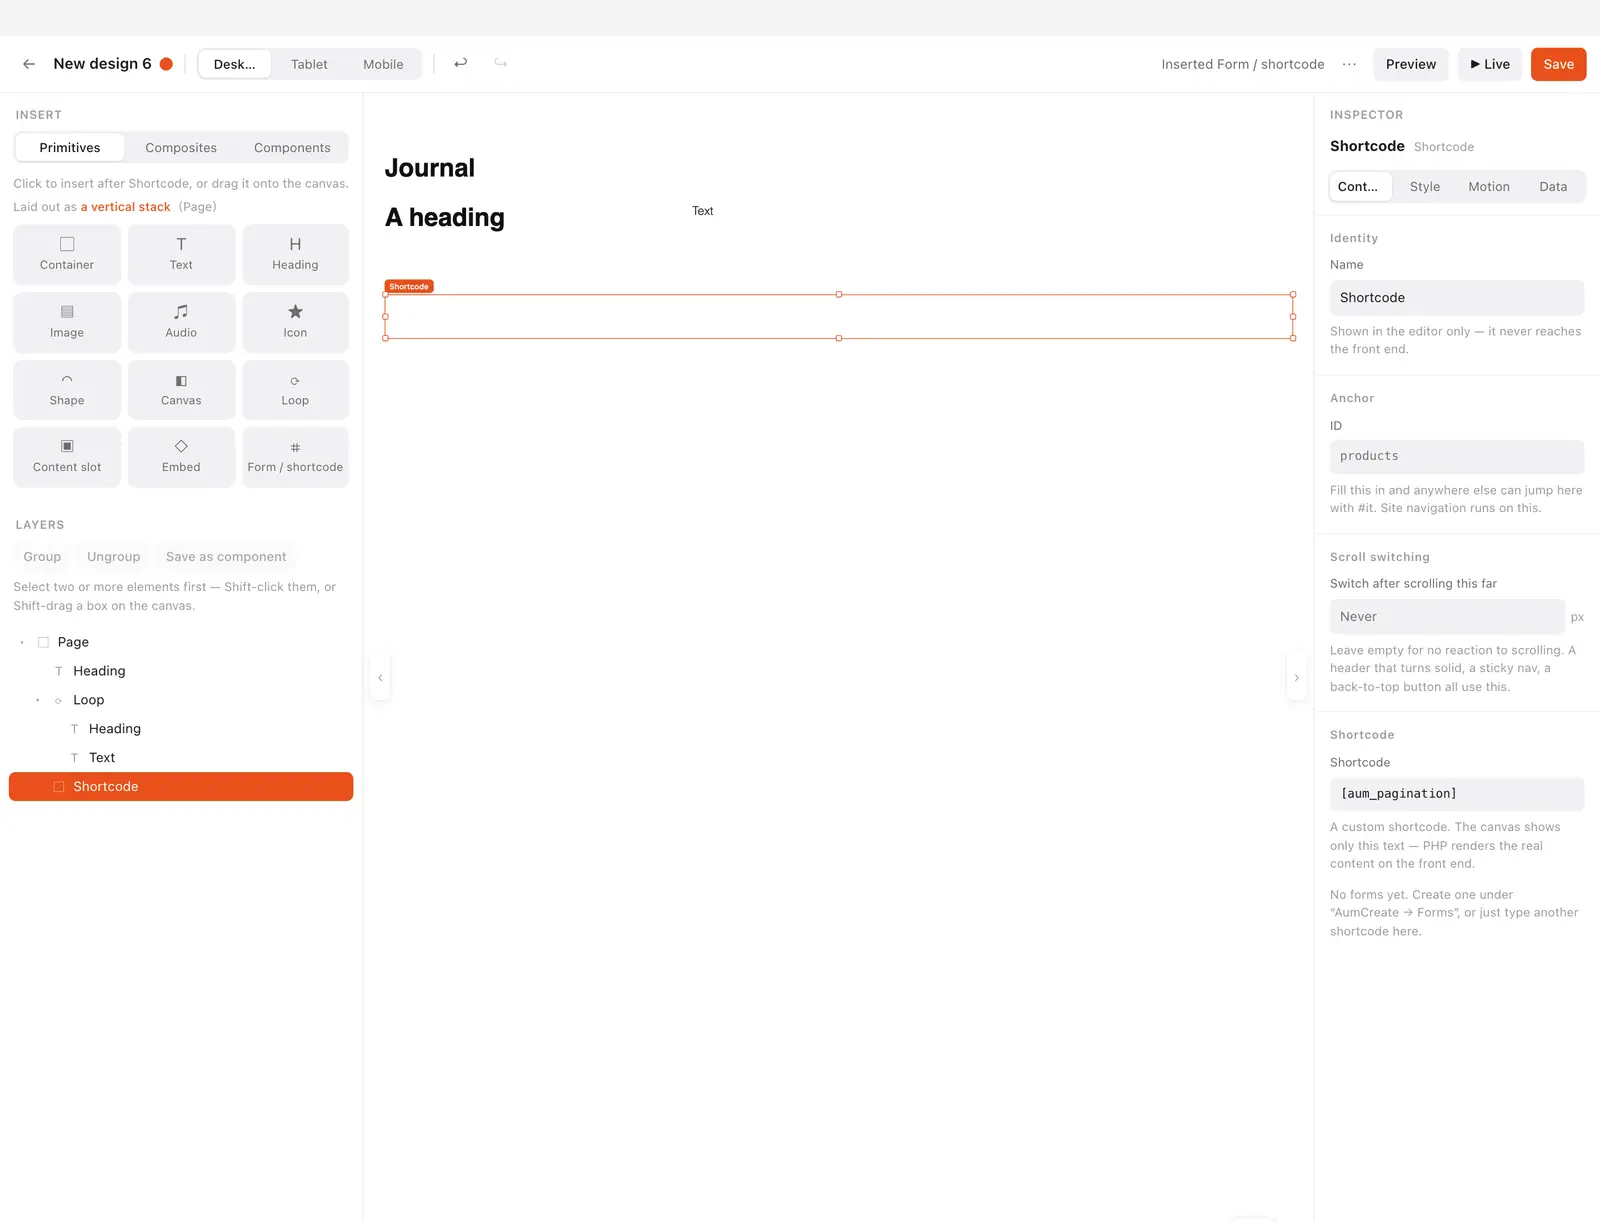Insert a Loop primitive
Image resolution: width=1600 pixels, height=1222 pixels.
point(295,390)
